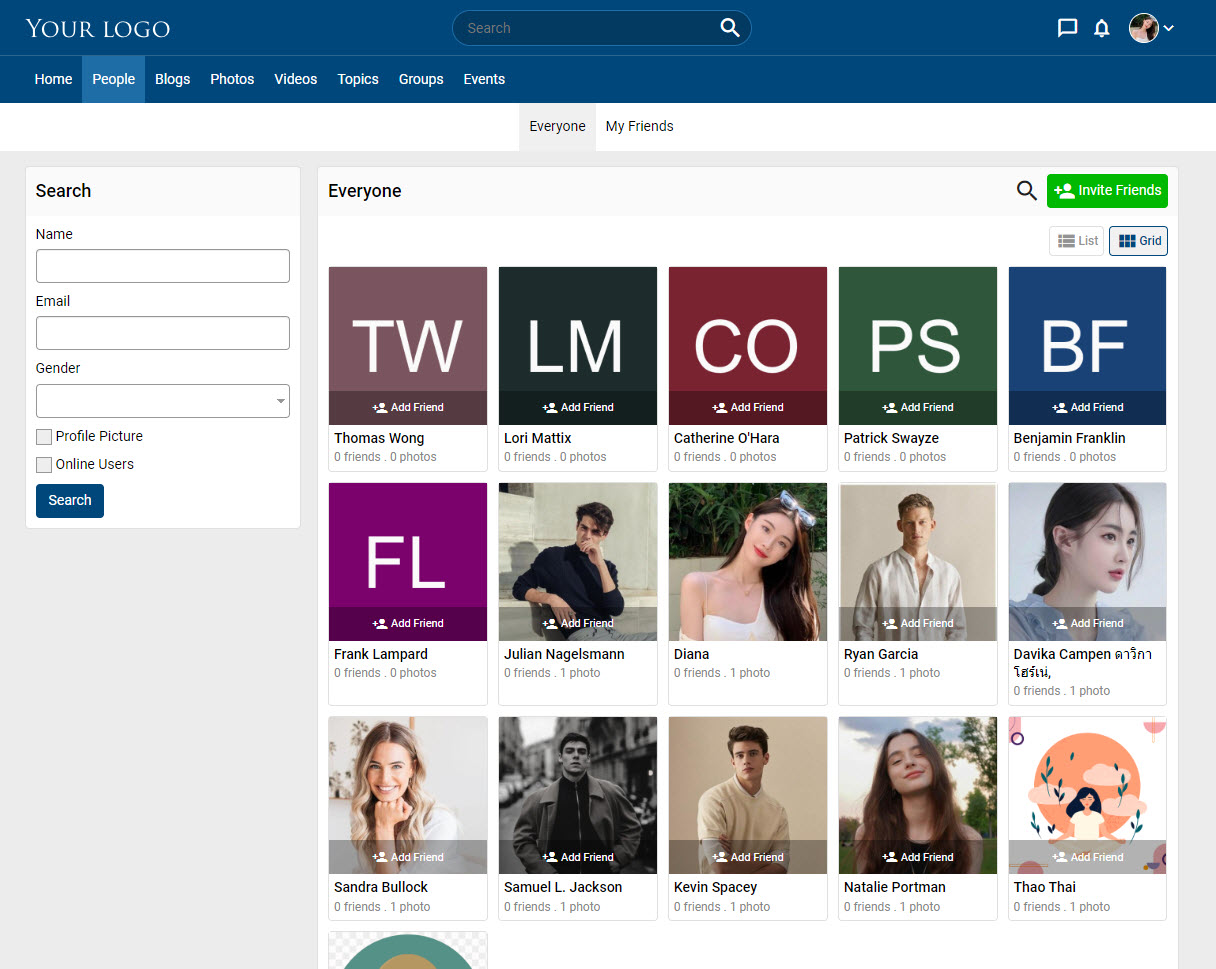Open the Events section
Image resolution: width=1216 pixels, height=969 pixels.
click(484, 79)
